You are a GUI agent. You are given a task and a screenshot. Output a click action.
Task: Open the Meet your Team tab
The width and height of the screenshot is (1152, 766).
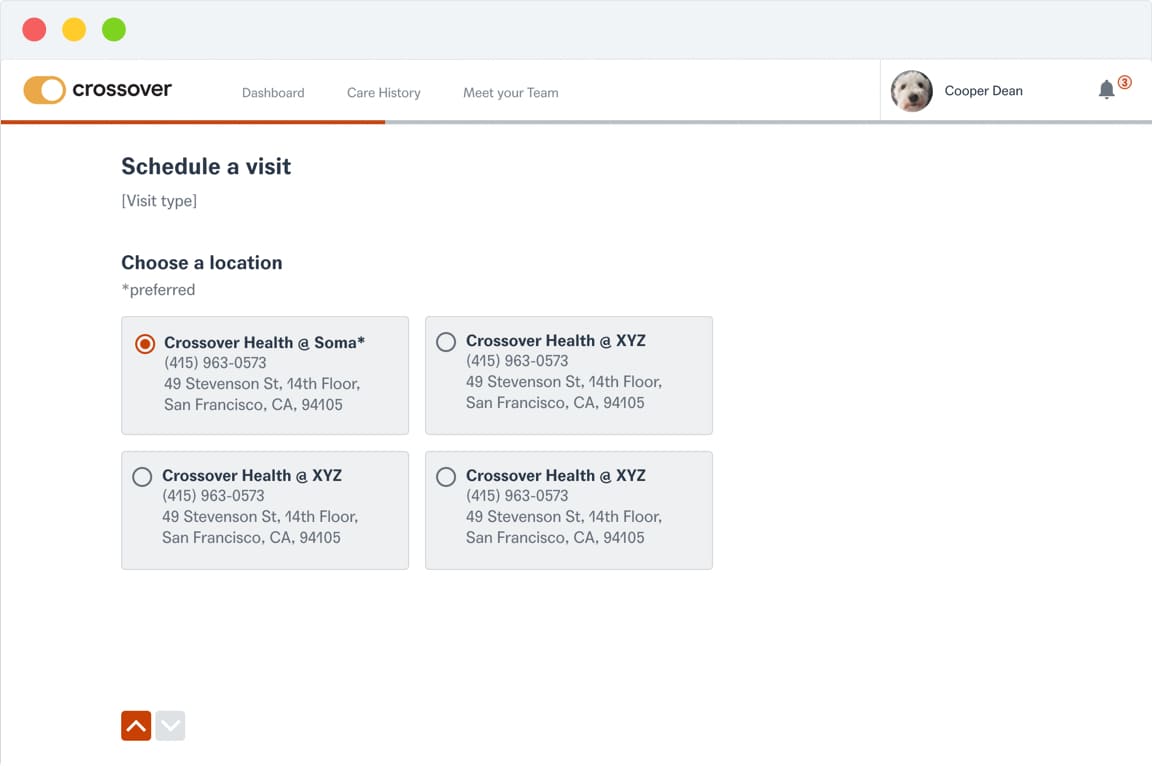coord(511,93)
